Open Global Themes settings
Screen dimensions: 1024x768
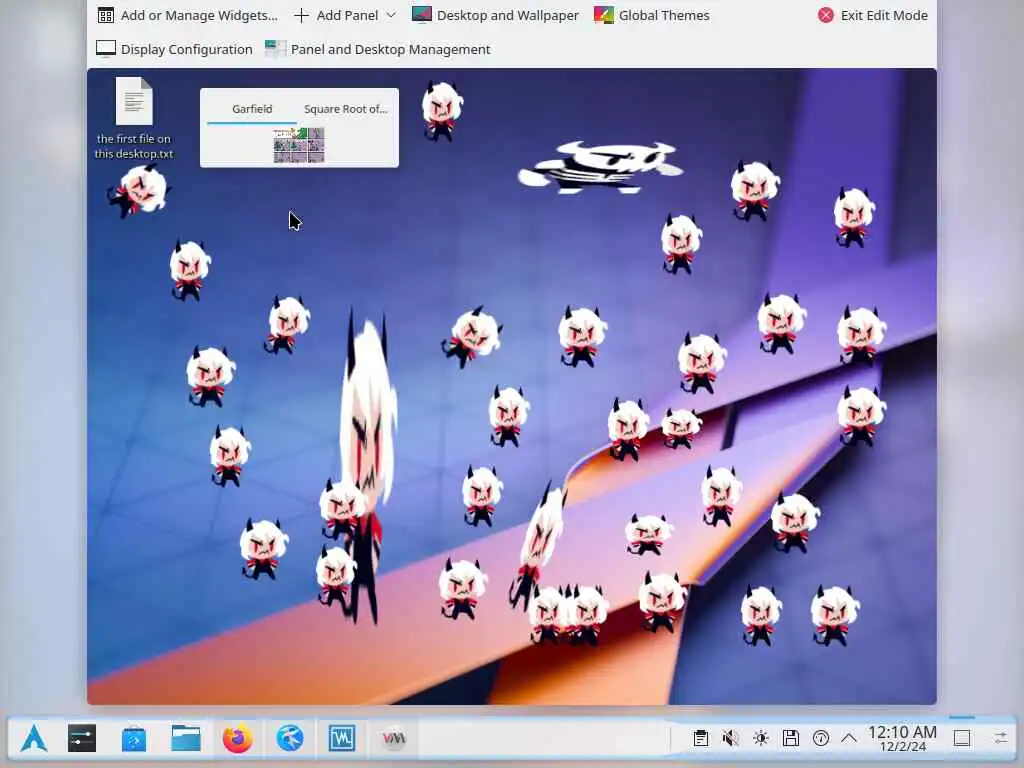point(651,15)
